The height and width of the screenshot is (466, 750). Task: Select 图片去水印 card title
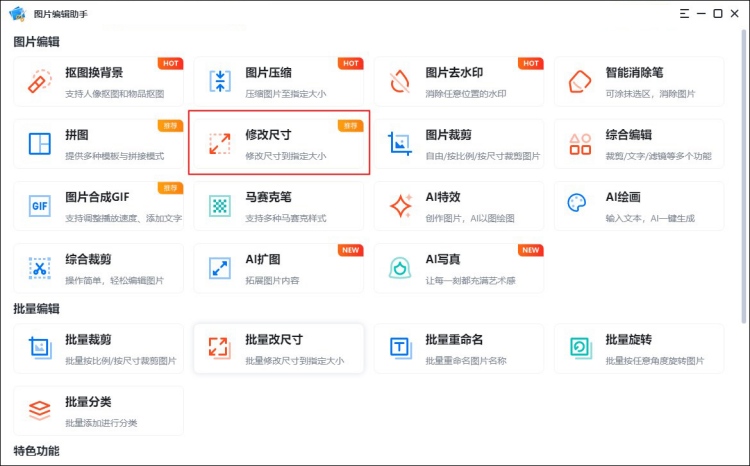454,73
